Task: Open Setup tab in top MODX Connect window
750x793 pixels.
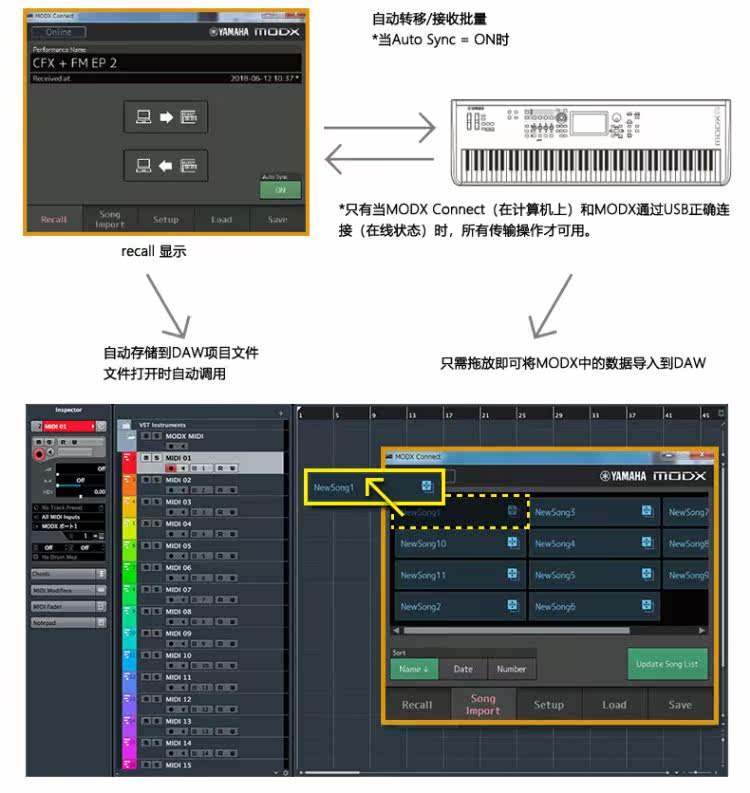Action: coord(166,219)
